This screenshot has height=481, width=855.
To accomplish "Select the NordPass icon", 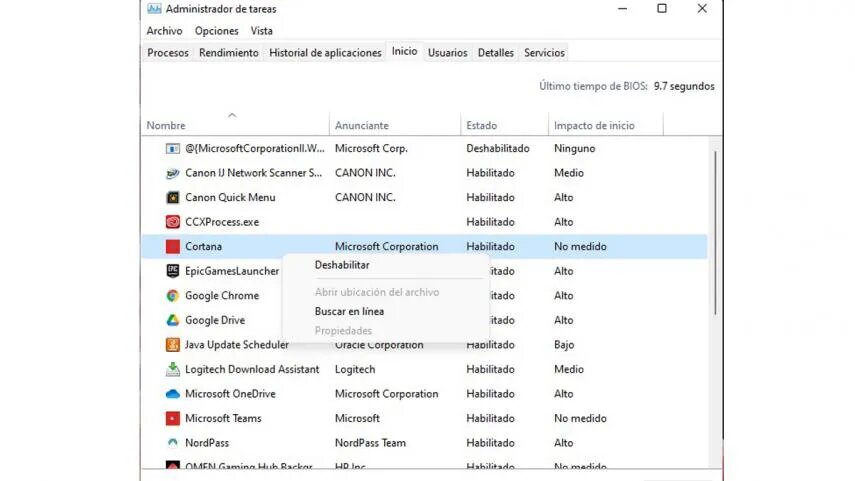I will [x=173, y=443].
